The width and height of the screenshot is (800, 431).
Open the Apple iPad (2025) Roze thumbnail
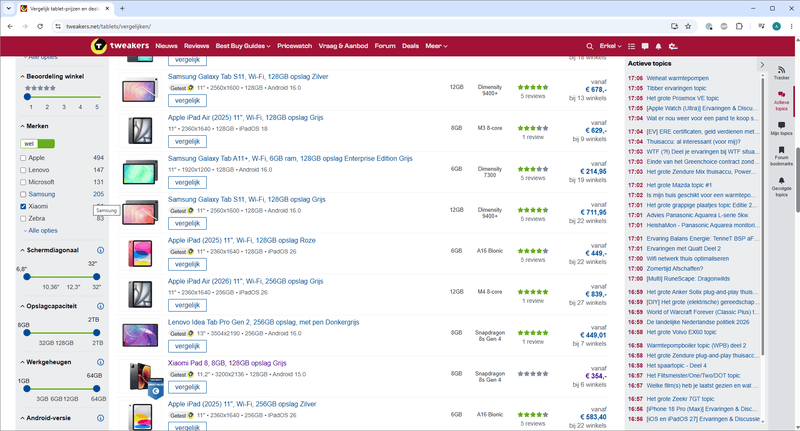140,253
